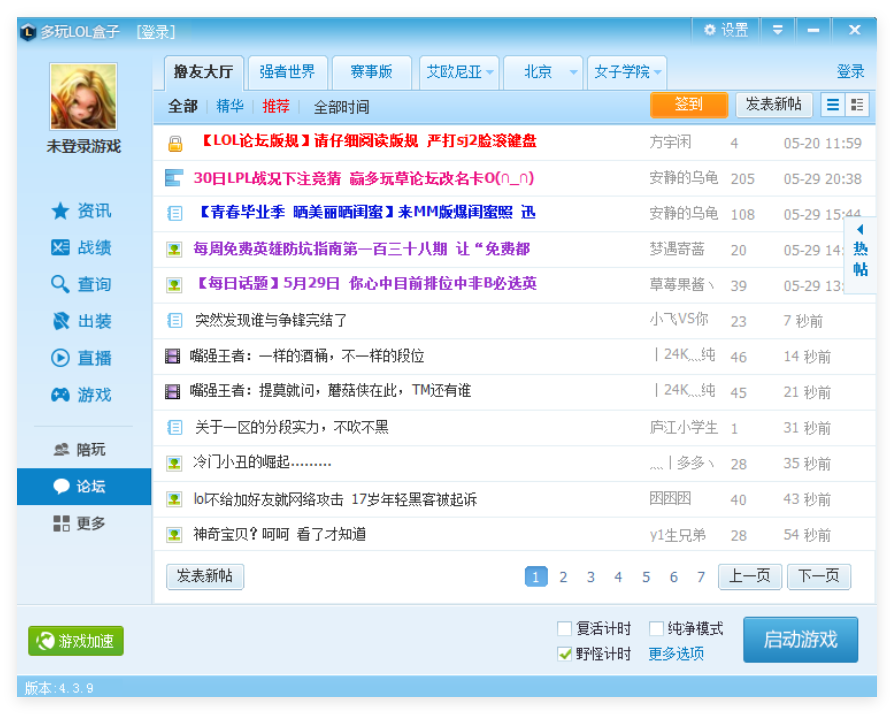This screenshot has width=894, height=714.
Task: Click the summoner avatar picture
Action: [83, 96]
